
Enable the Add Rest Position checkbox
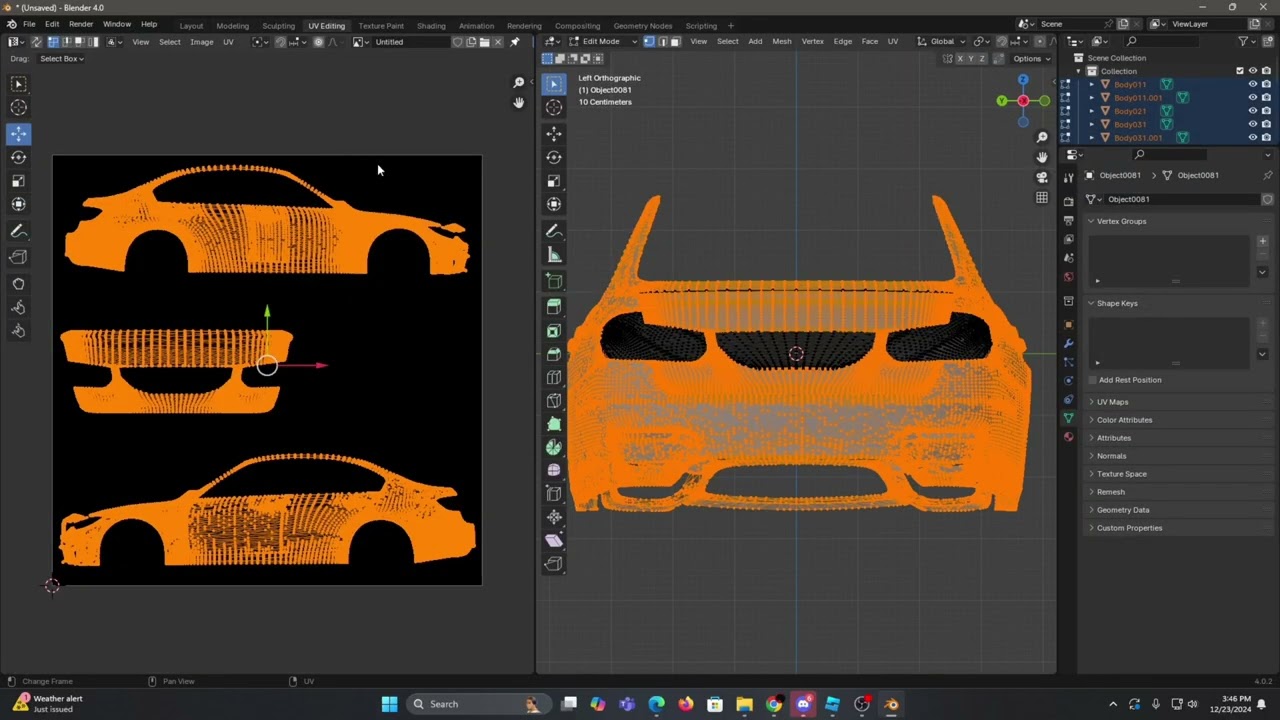click(x=1093, y=380)
